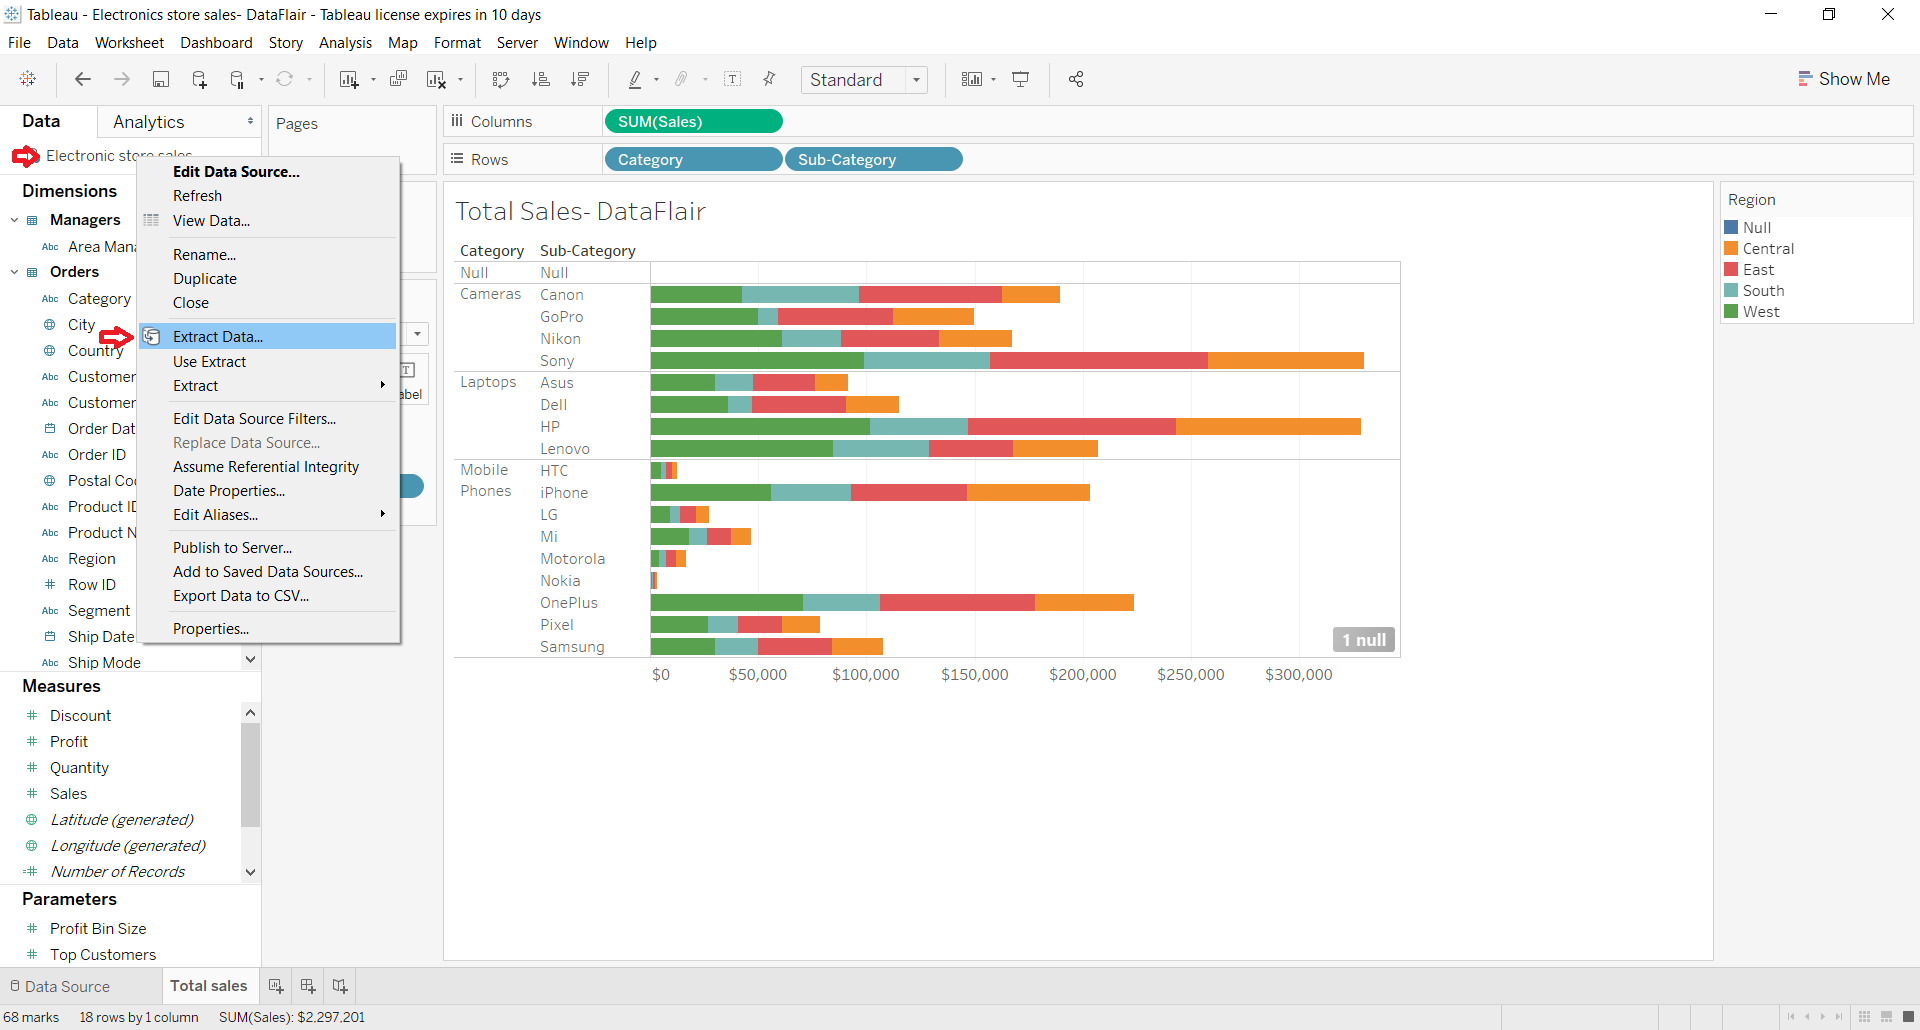Viewport: 1920px width, 1030px height.
Task: Select the Total sales sheet tab
Action: click(x=208, y=986)
